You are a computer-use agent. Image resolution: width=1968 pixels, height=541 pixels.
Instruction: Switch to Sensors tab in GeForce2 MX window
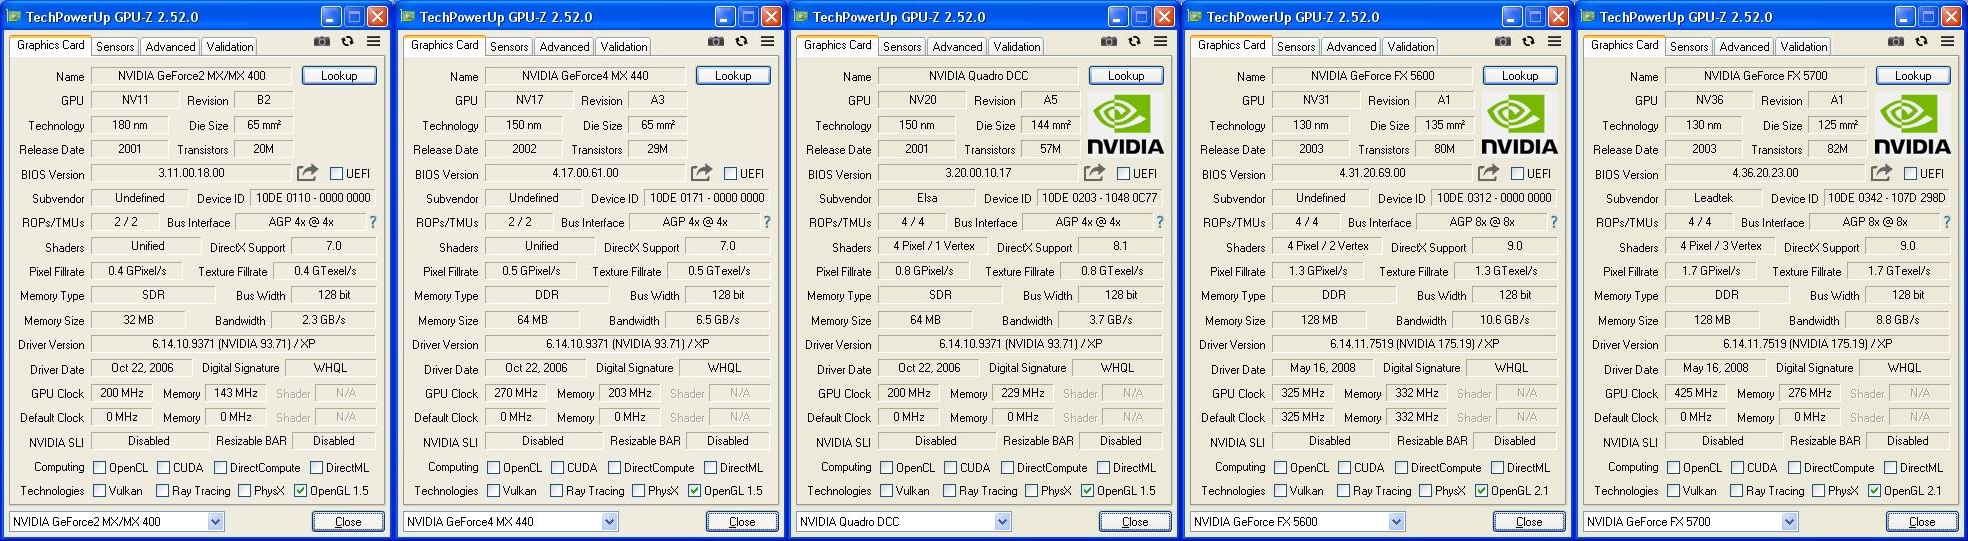click(115, 47)
